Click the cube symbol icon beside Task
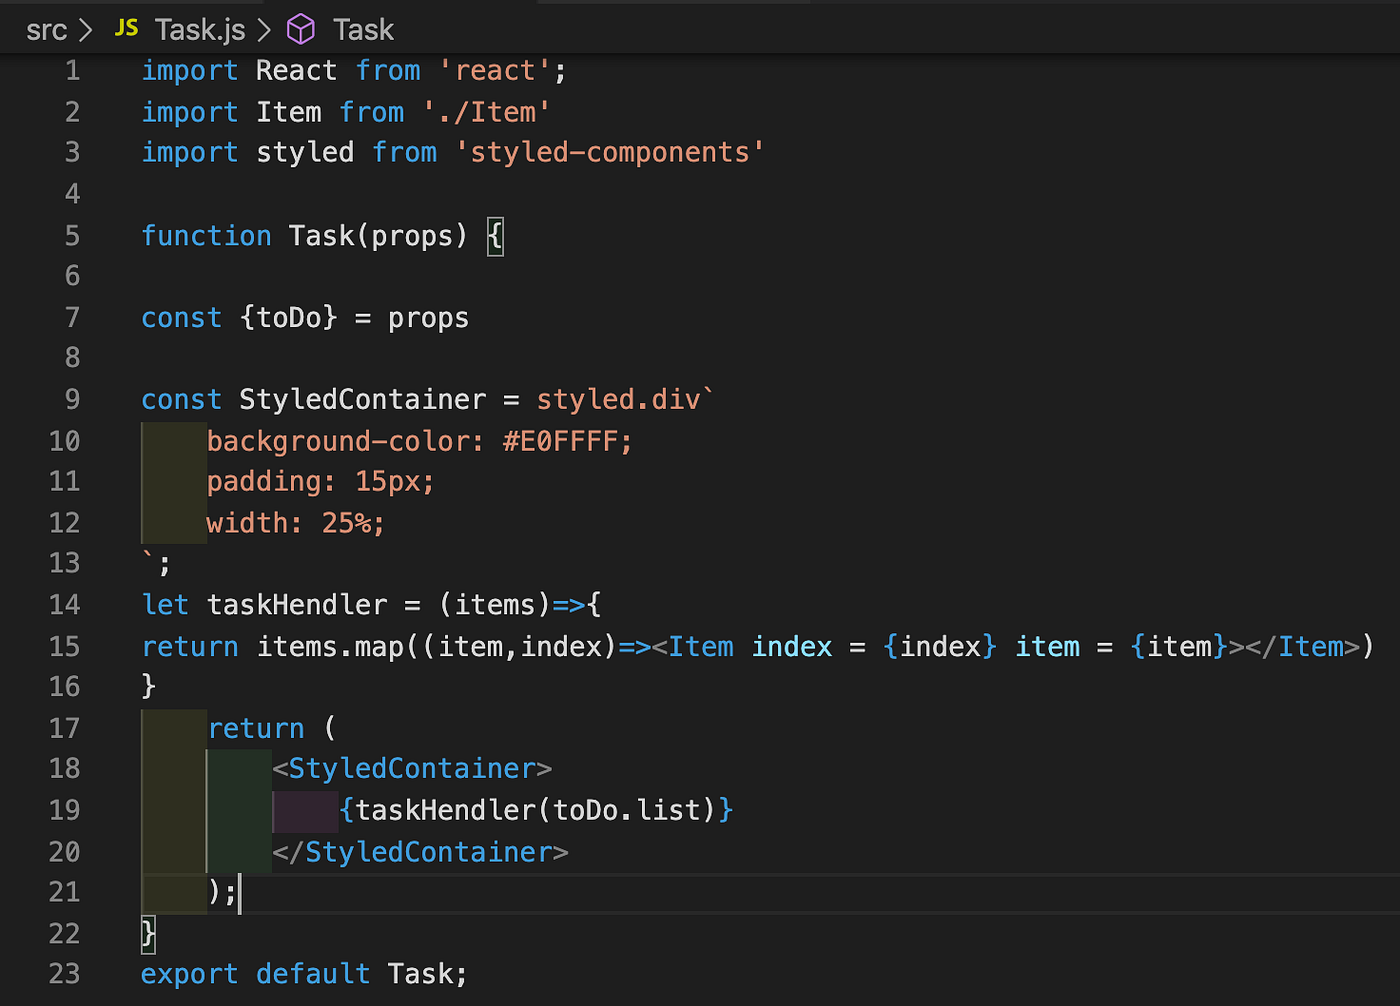Screen dimensions: 1400x1006 click(x=300, y=29)
